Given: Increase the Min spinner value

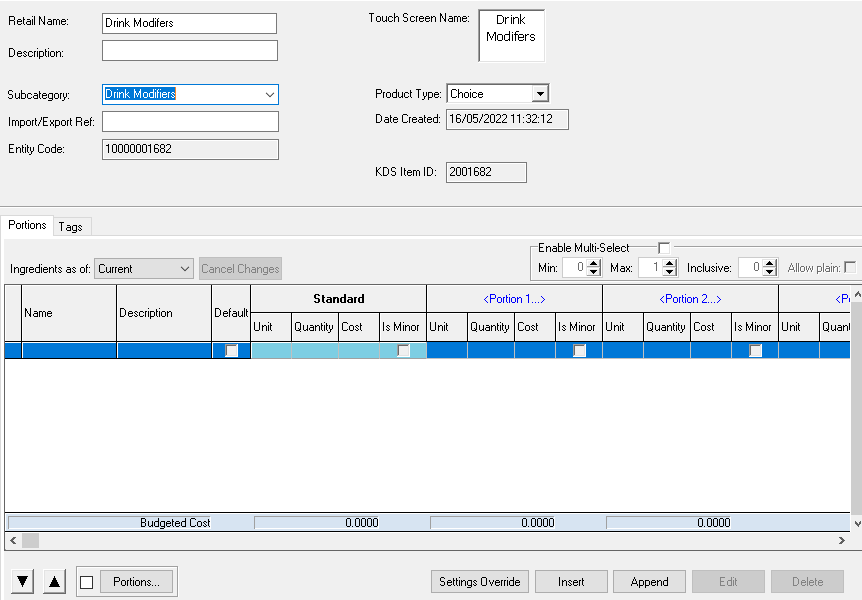Looking at the screenshot, I should click(594, 263).
